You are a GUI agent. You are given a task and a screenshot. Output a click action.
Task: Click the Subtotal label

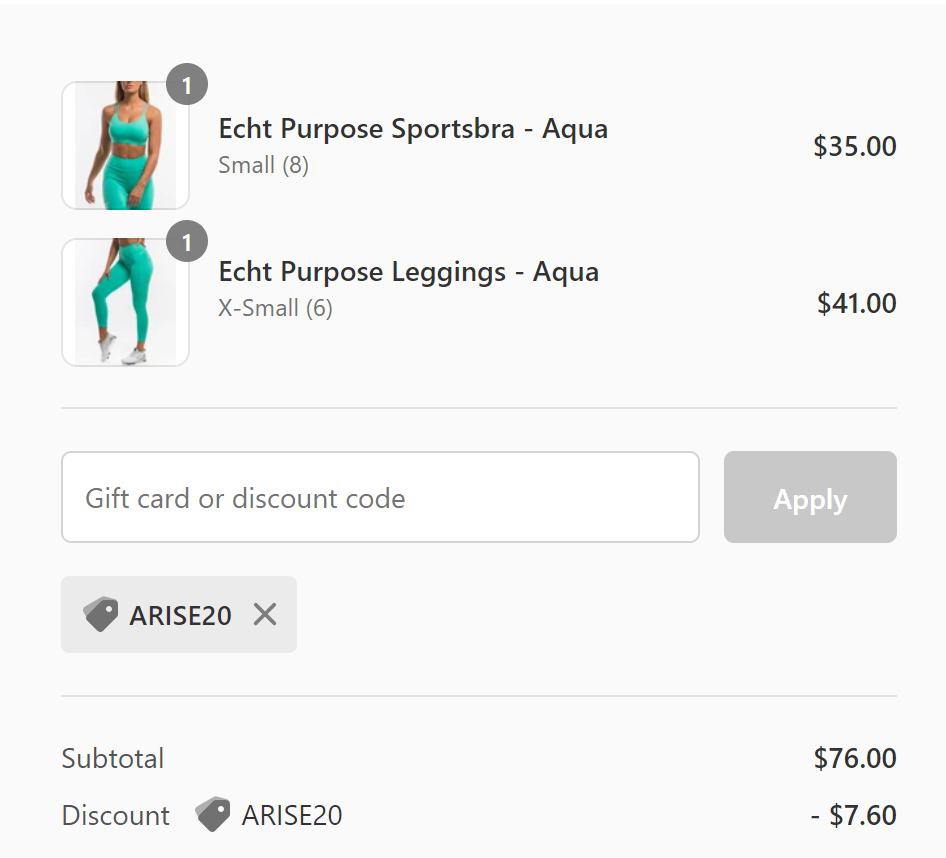click(113, 758)
